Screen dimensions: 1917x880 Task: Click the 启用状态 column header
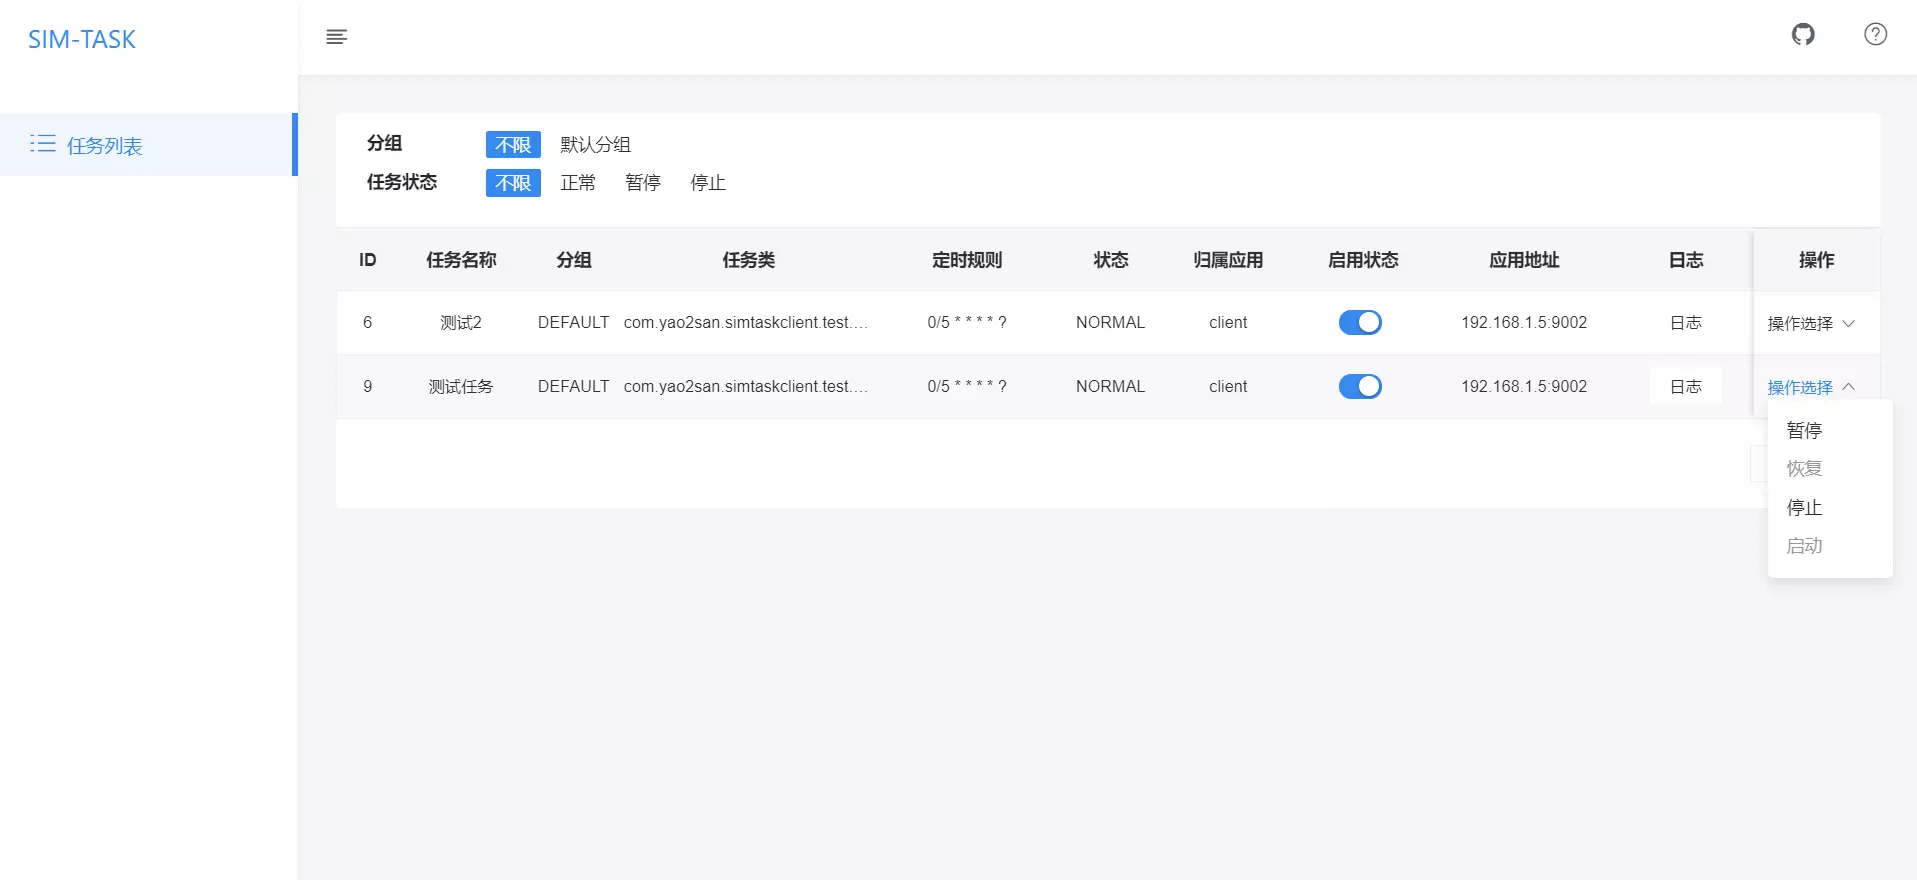tap(1363, 260)
